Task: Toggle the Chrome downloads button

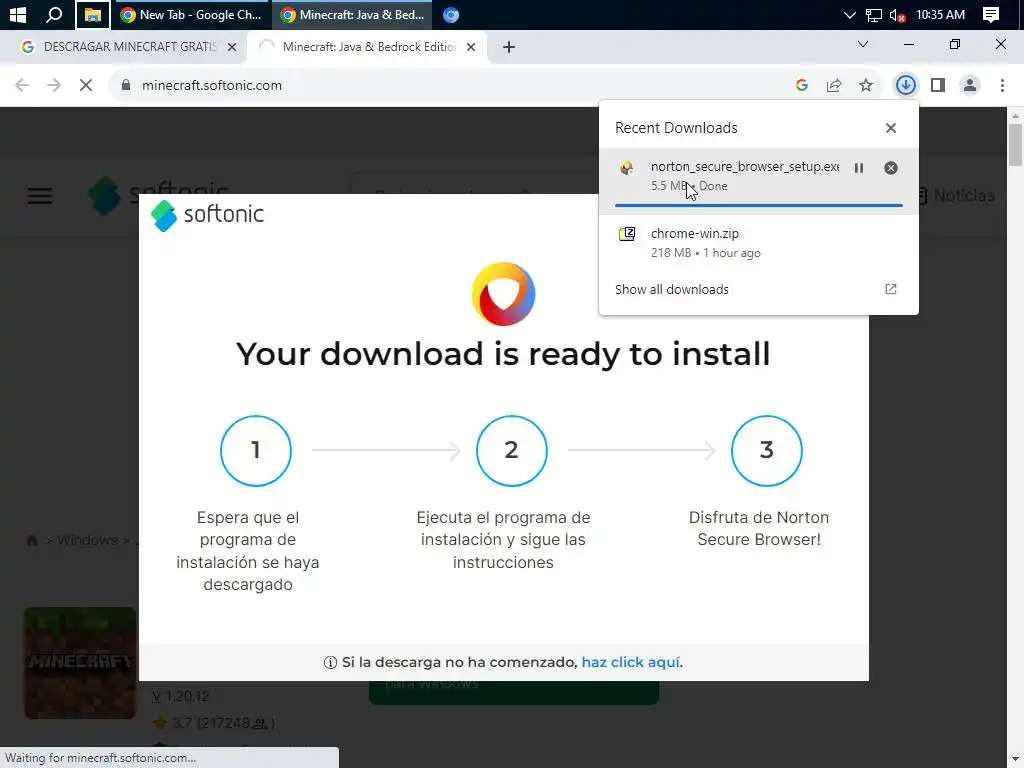Action: [x=906, y=85]
